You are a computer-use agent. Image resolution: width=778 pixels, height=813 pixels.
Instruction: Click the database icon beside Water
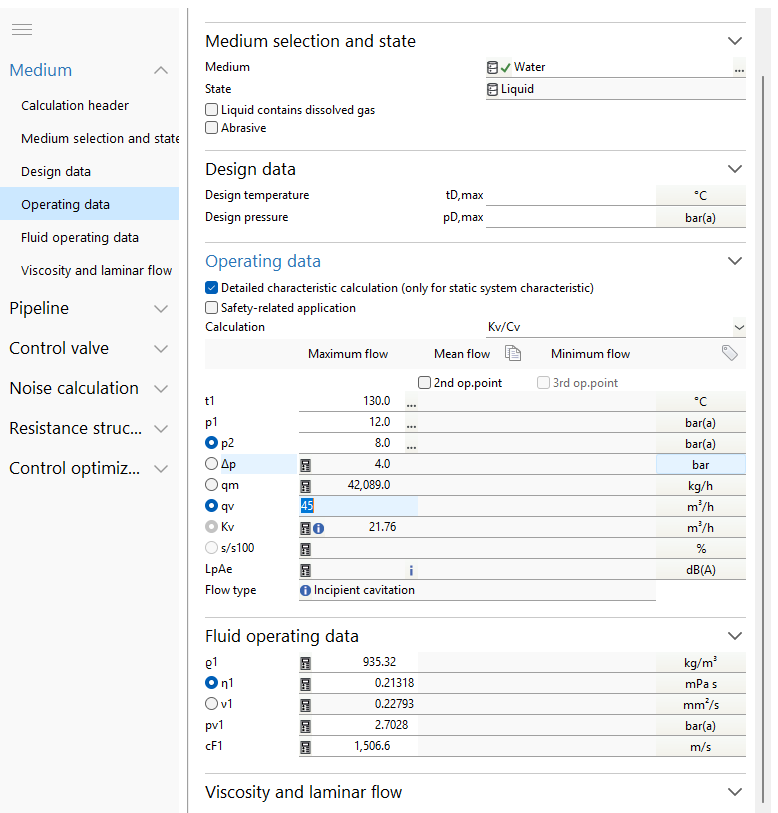pyautogui.click(x=492, y=67)
